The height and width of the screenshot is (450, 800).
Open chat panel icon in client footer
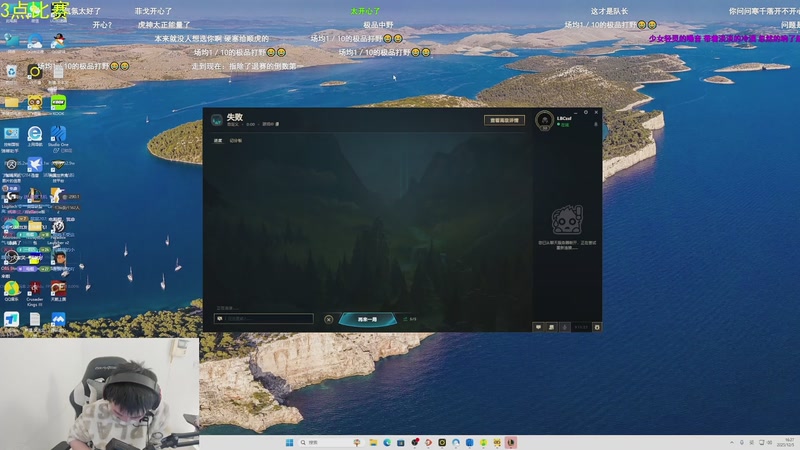coord(539,326)
